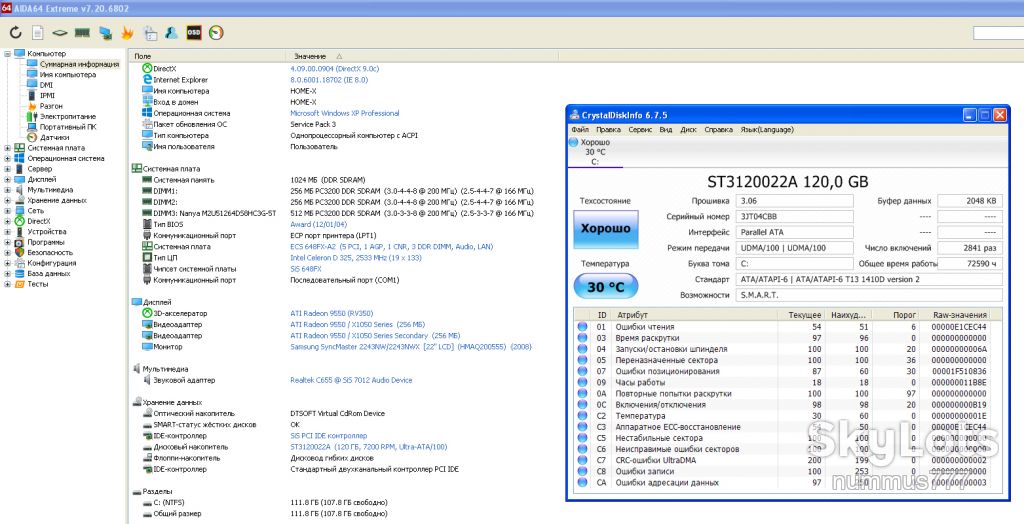
Task: Expand the Дисплей tree node
Action: pyautogui.click(x=7, y=179)
